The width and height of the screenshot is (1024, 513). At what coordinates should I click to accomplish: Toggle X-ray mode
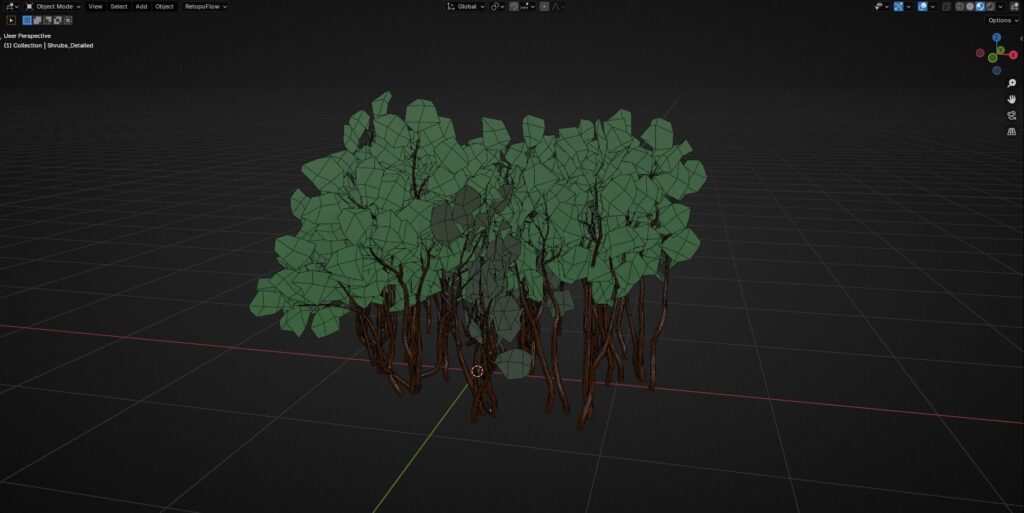click(x=947, y=6)
